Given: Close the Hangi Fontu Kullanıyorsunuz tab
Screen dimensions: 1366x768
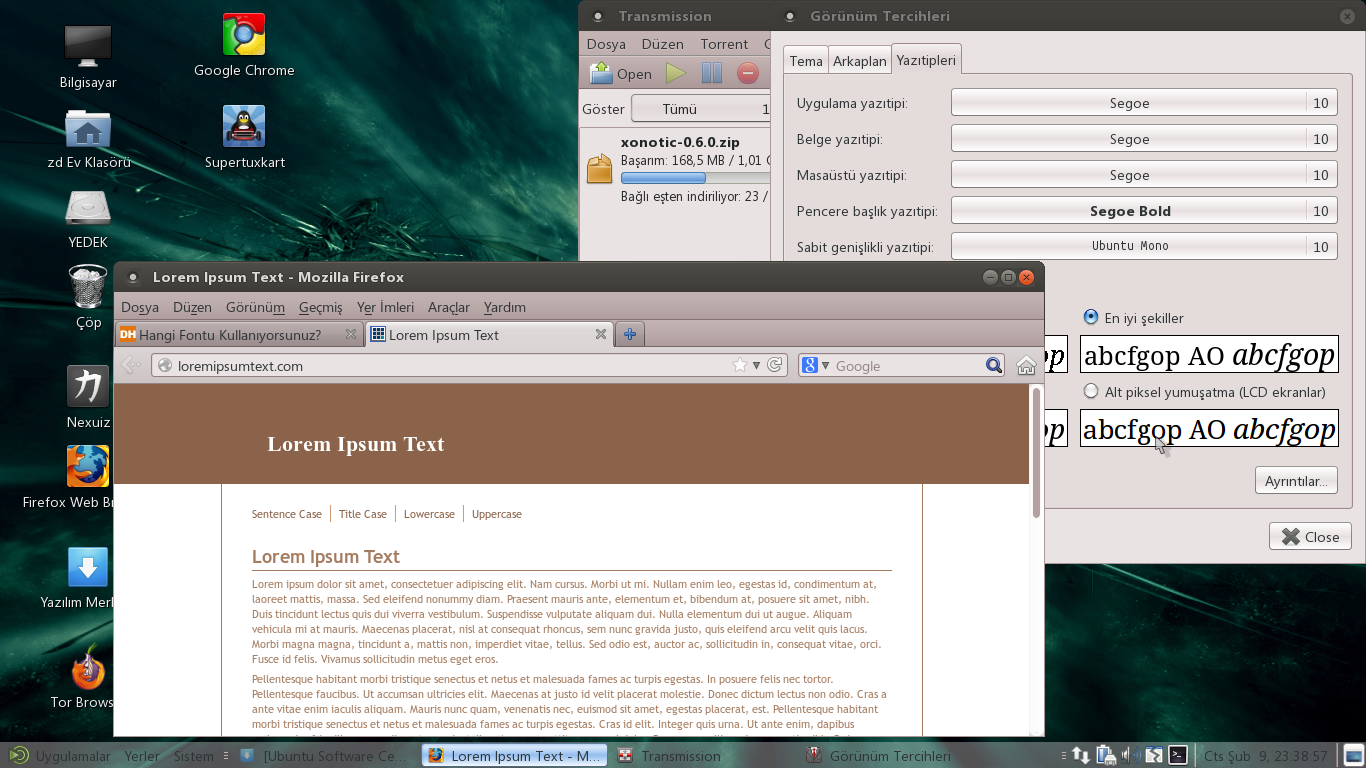Looking at the screenshot, I should (x=350, y=334).
